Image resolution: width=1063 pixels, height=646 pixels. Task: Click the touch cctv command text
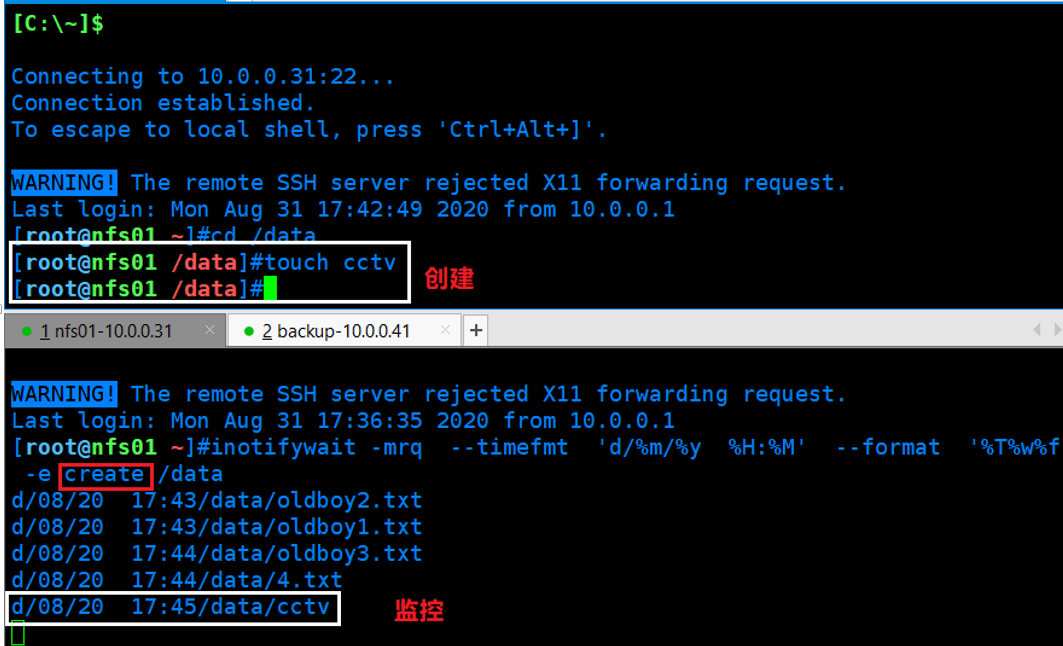point(327,262)
